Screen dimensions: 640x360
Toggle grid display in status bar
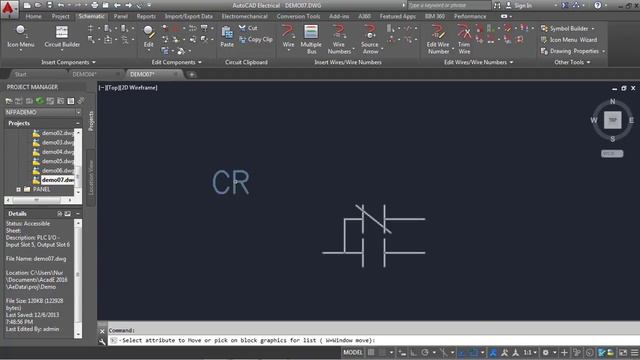click(371, 352)
